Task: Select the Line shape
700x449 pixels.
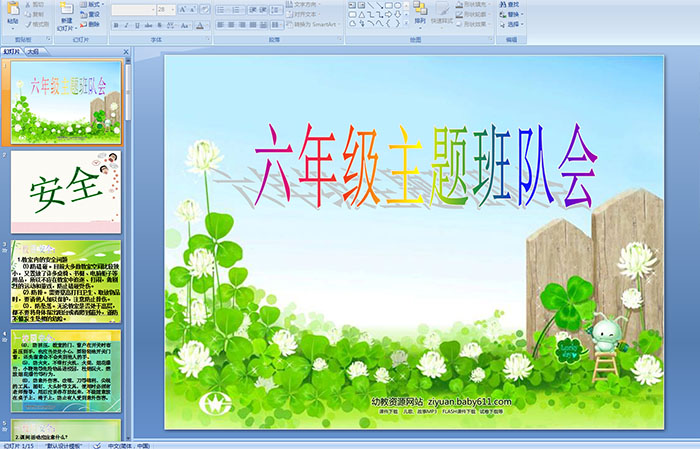Action: (x=371, y=5)
